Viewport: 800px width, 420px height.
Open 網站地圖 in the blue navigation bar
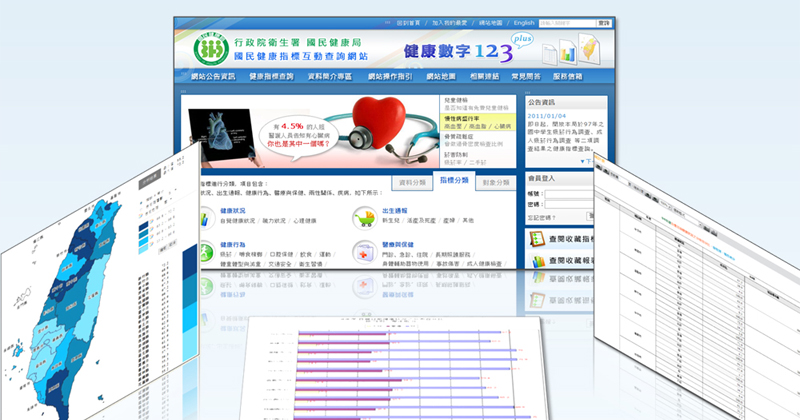441,77
